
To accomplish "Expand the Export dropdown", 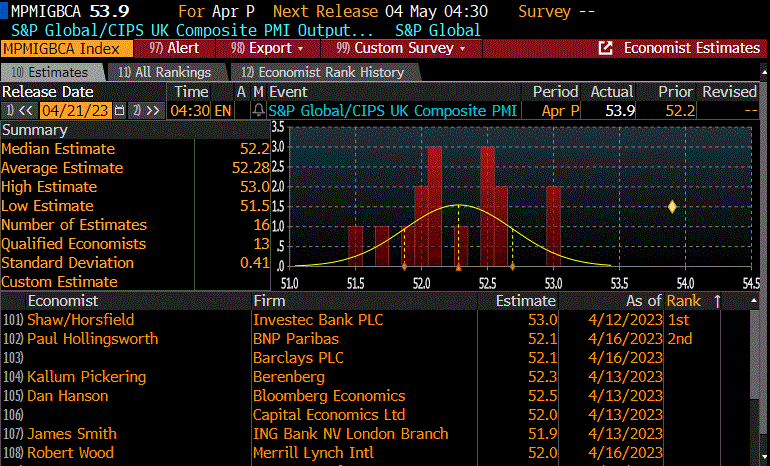I will [267, 48].
